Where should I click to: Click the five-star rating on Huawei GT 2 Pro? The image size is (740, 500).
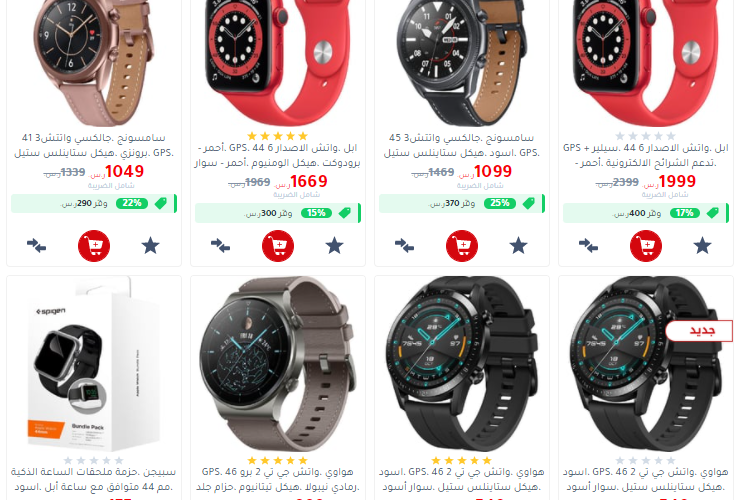278,460
